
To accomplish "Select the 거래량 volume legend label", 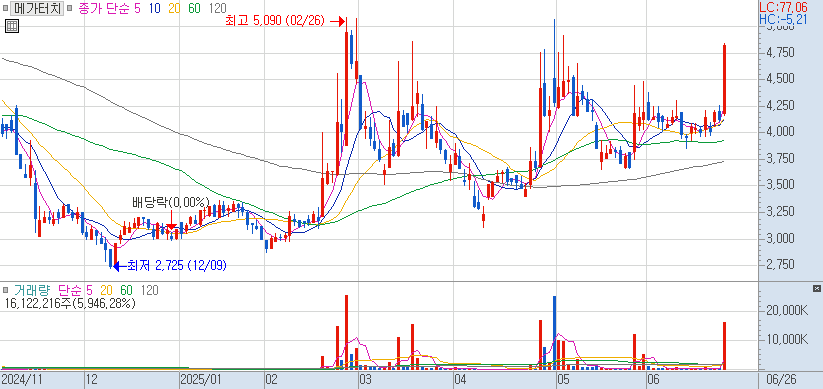I will pos(32,290).
